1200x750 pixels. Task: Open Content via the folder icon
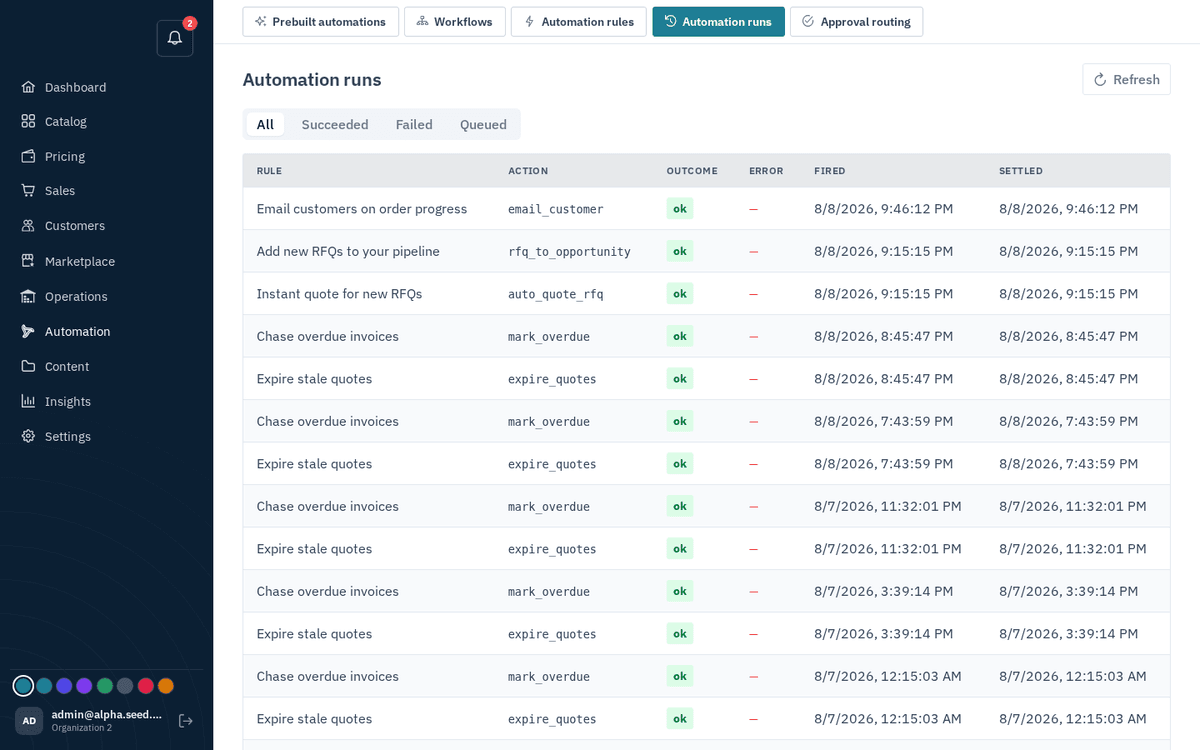click(x=28, y=366)
